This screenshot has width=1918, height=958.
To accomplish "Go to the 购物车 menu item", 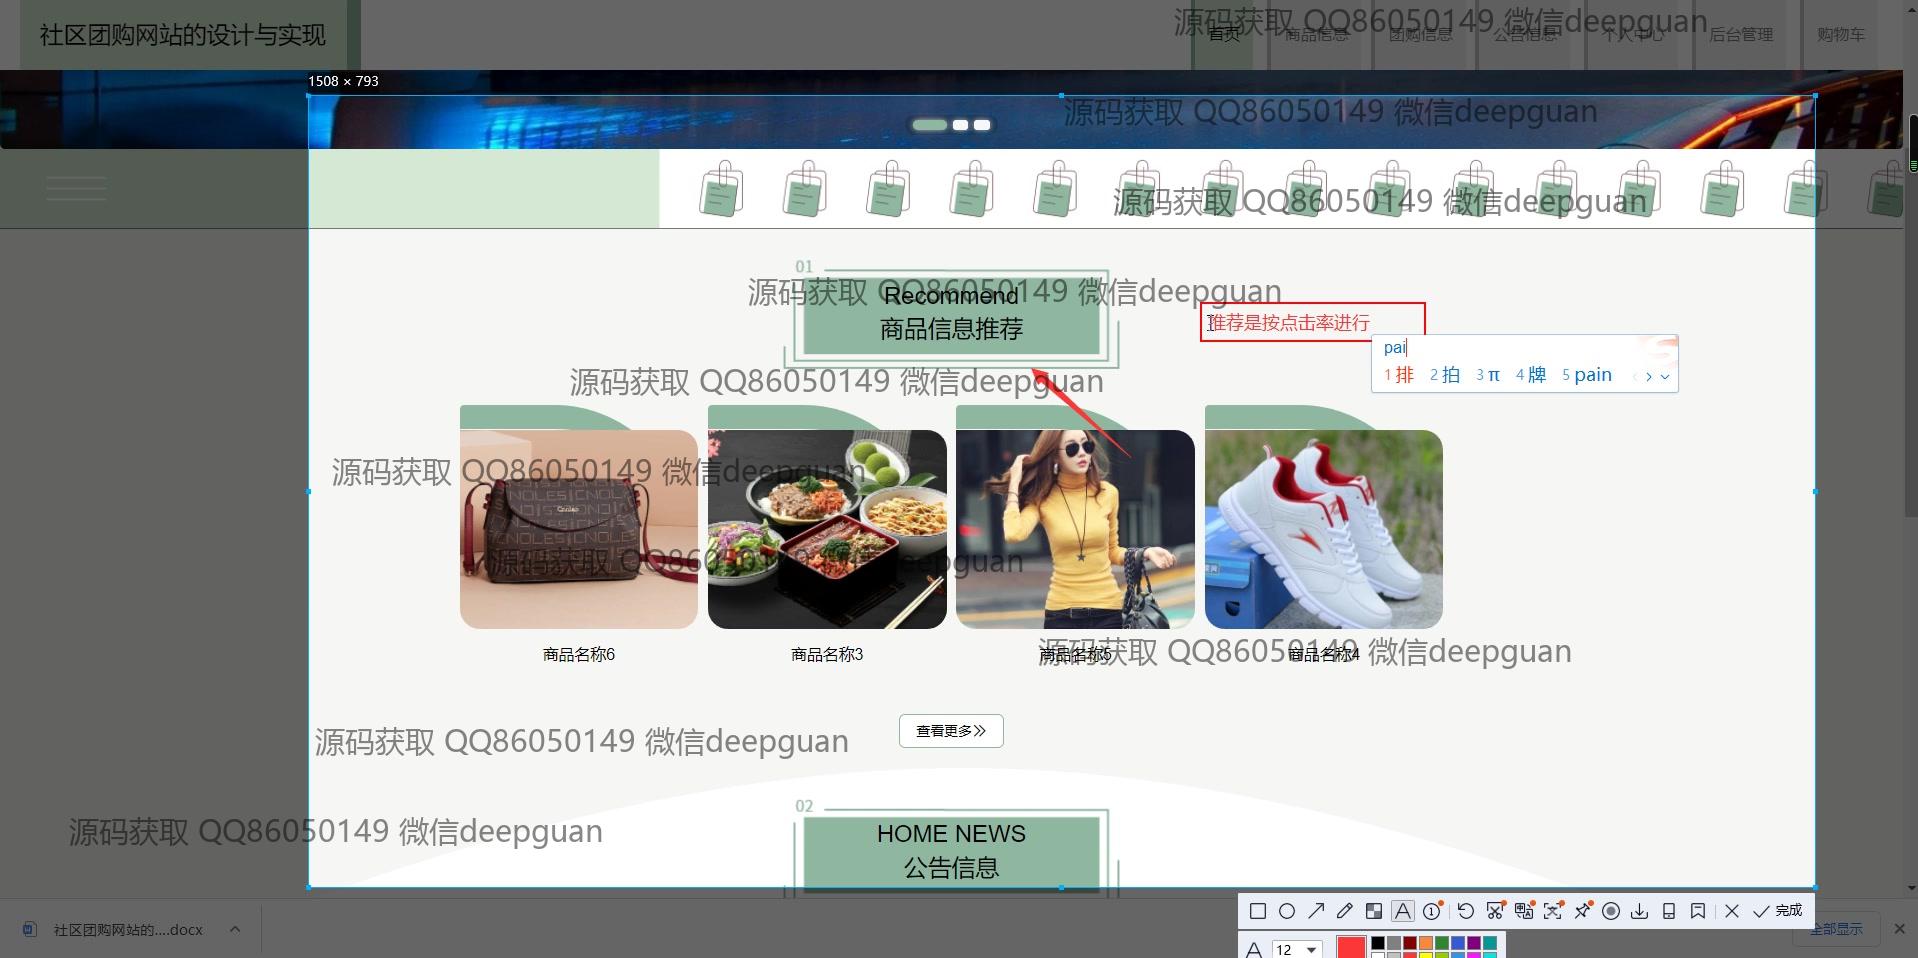I will tap(1841, 35).
